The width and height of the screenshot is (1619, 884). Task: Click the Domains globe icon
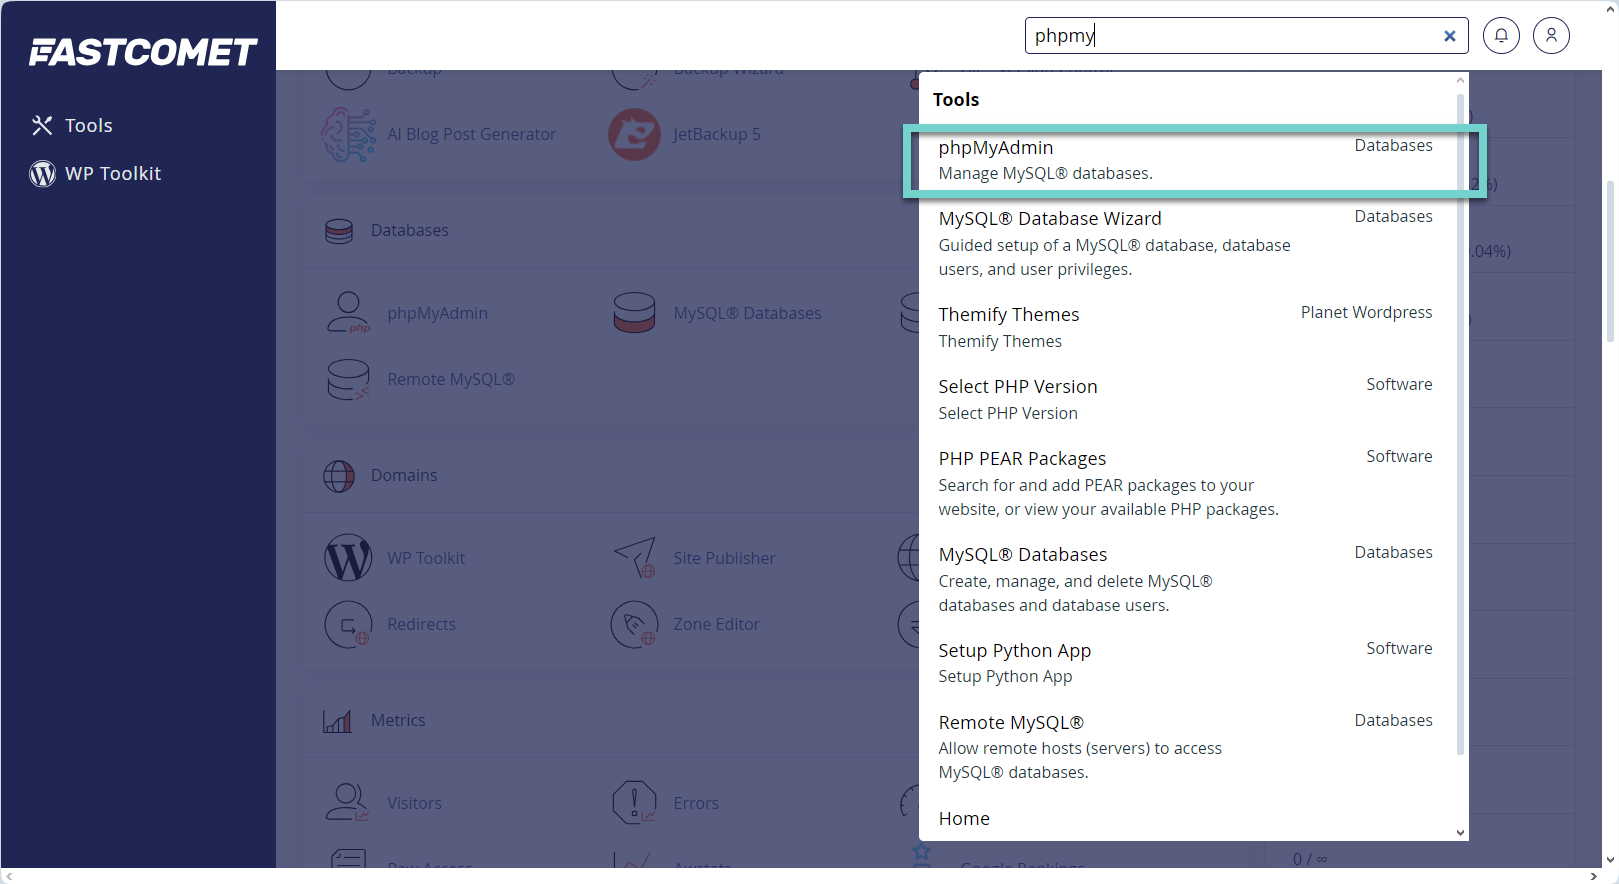(339, 476)
